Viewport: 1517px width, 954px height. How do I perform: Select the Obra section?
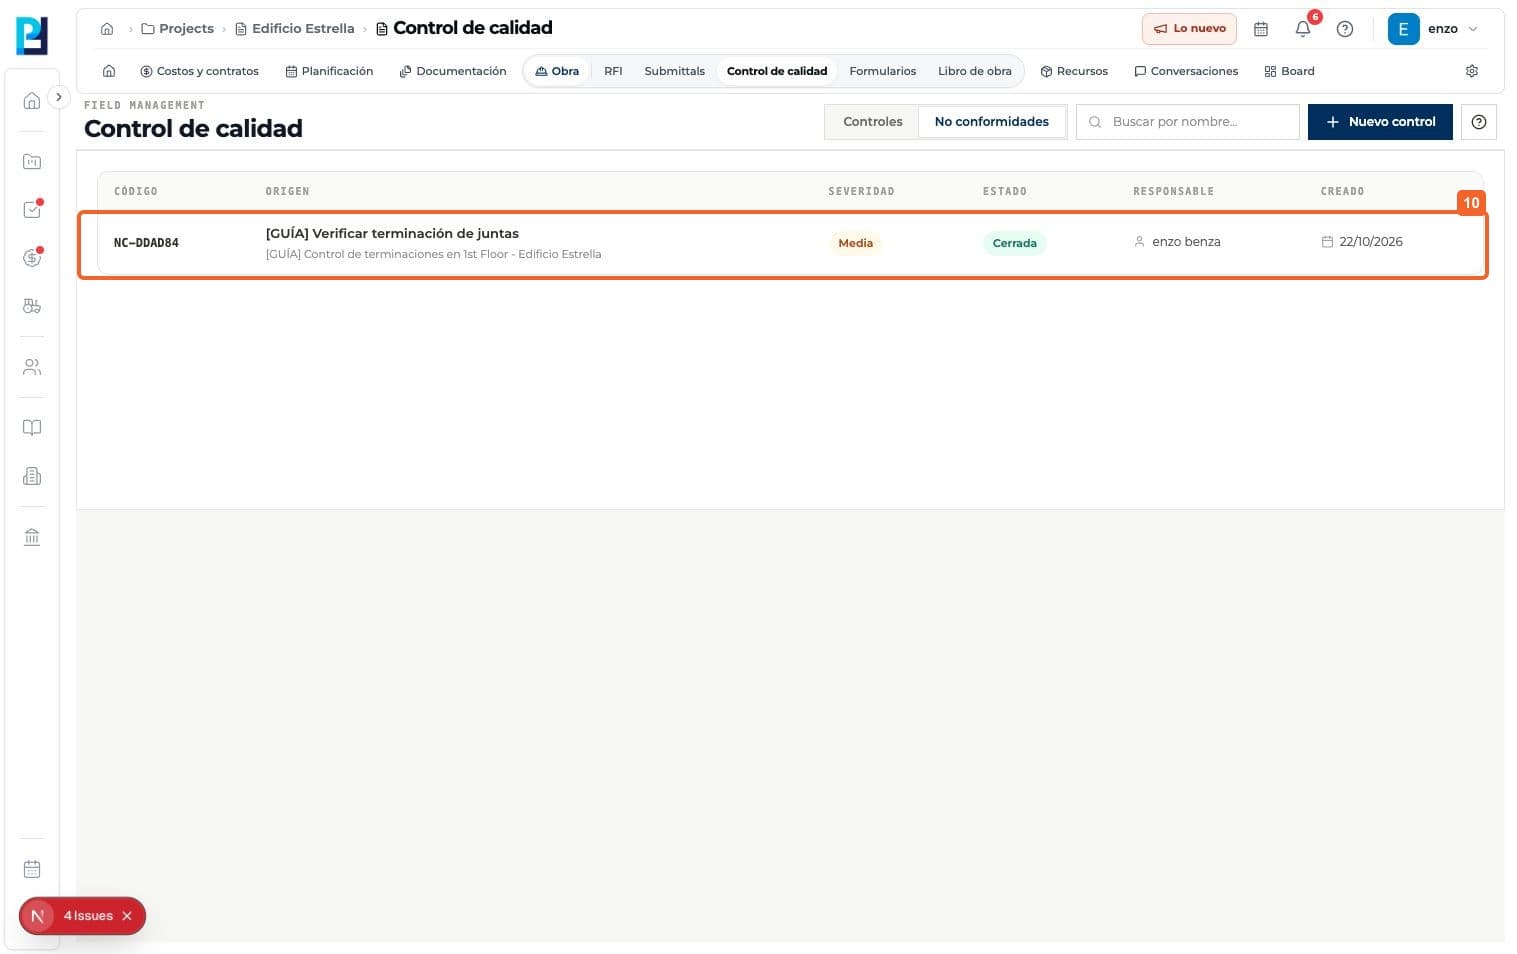coord(557,71)
